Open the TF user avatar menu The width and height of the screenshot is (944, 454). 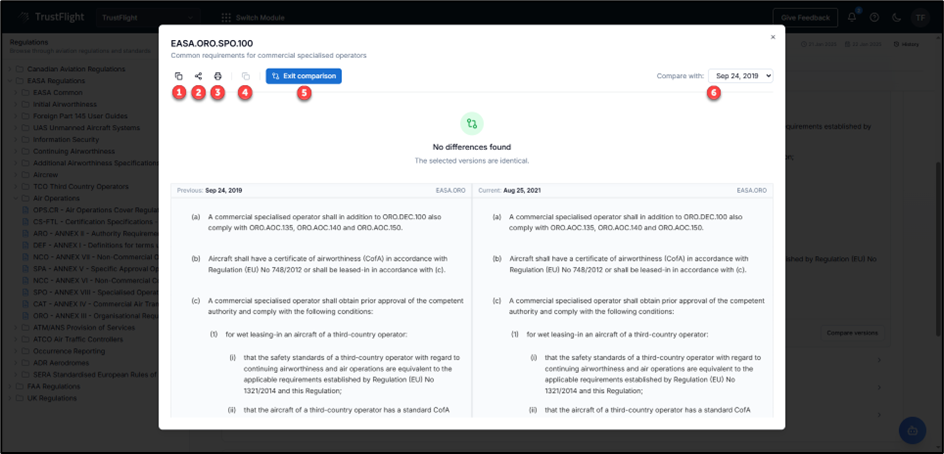(919, 17)
